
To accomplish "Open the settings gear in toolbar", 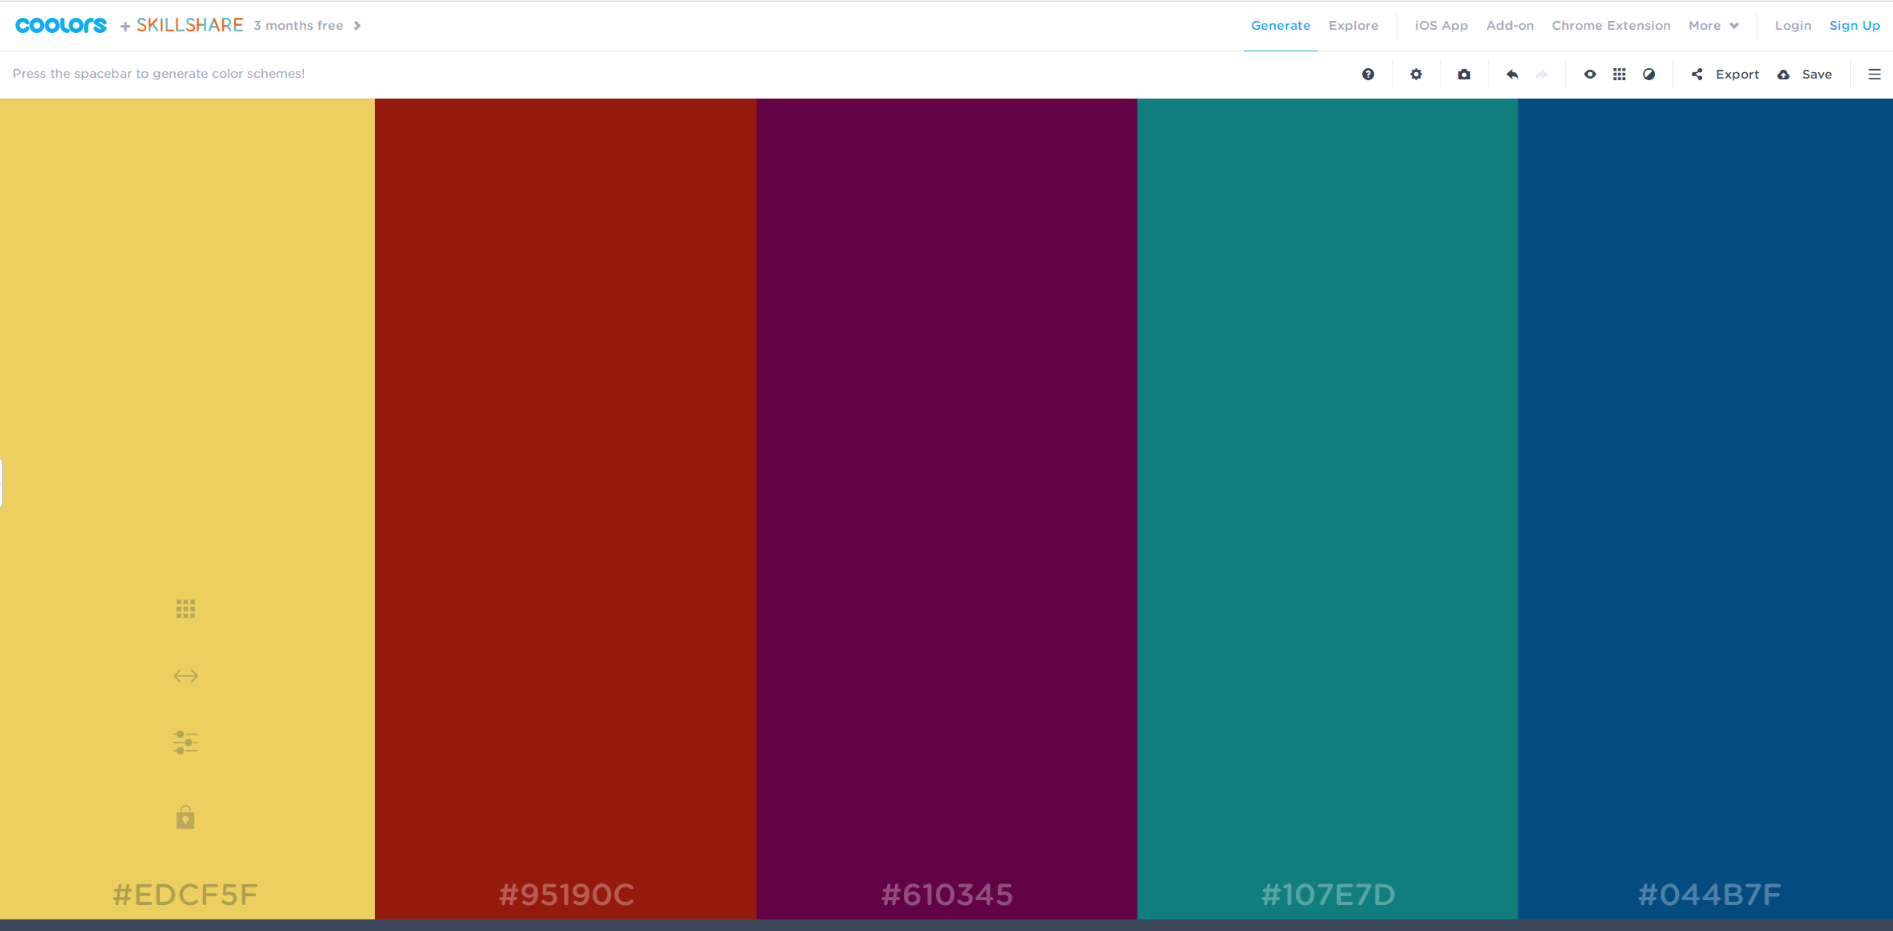I will [1416, 74].
